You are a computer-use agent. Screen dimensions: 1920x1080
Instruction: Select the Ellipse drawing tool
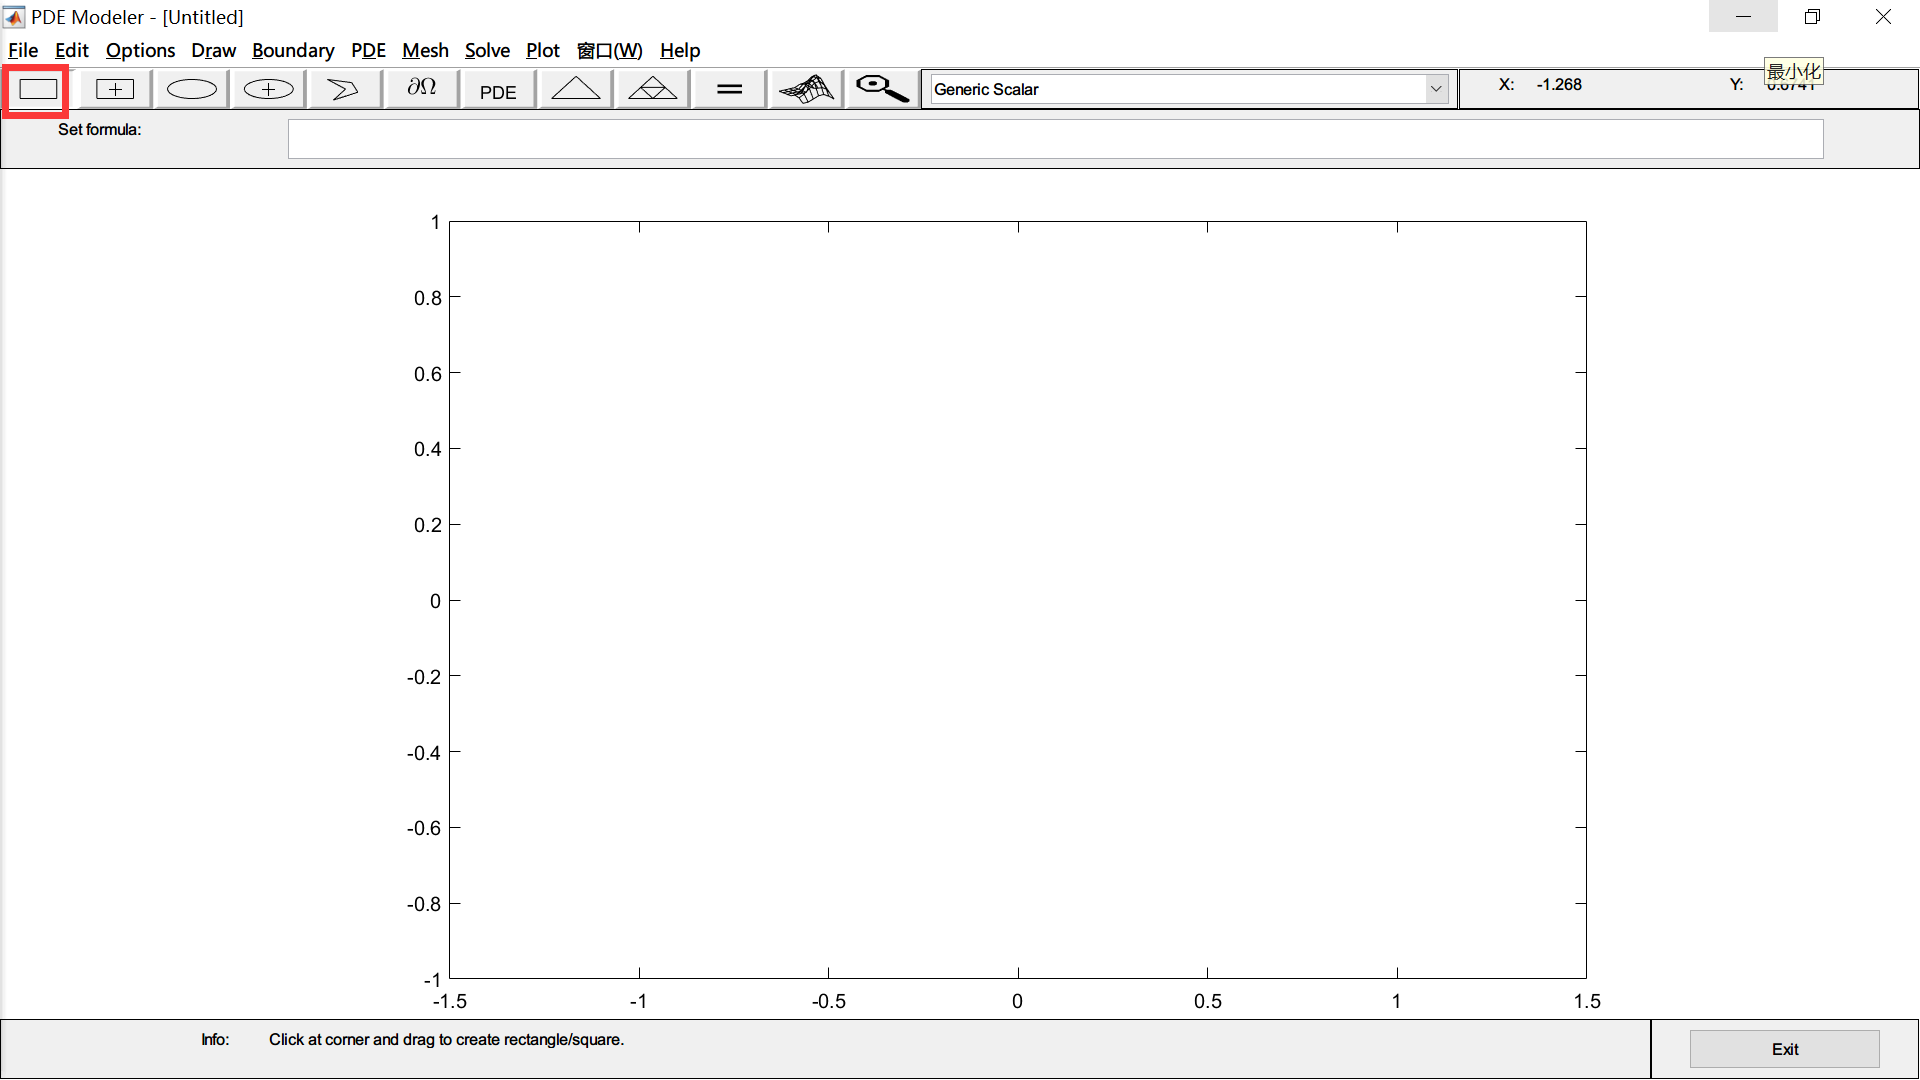coord(190,88)
